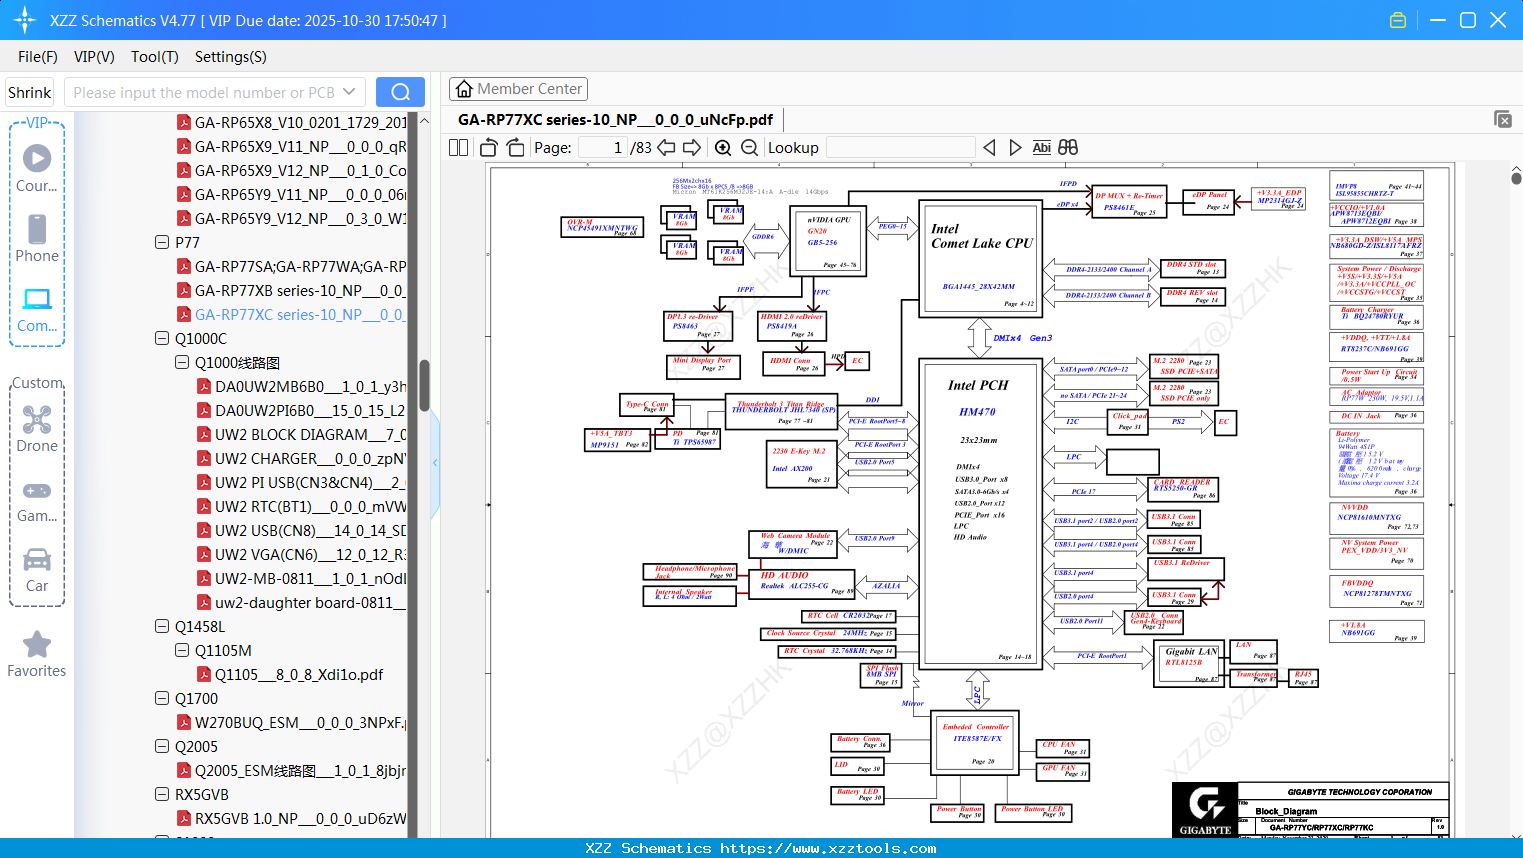
Task: Collapse the RX5GVB folder
Action: click(162, 794)
